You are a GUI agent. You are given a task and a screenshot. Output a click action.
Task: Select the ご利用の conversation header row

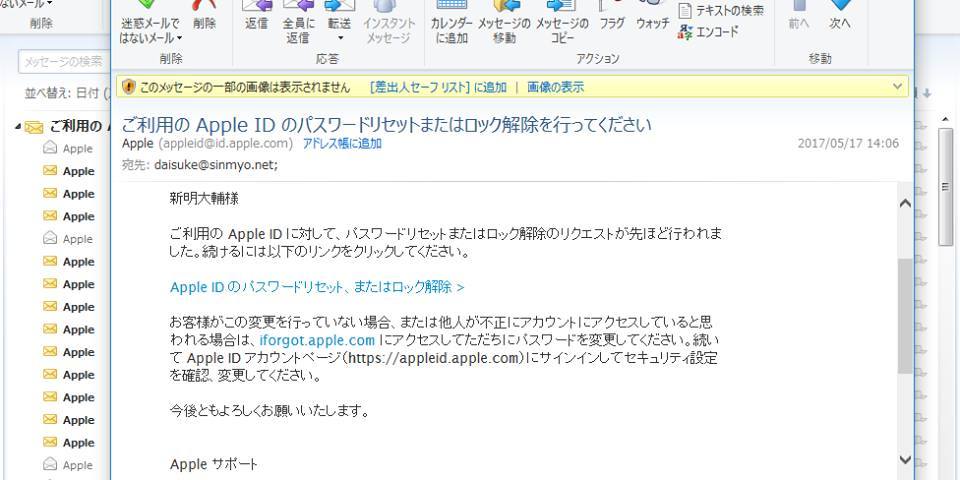tap(67, 127)
